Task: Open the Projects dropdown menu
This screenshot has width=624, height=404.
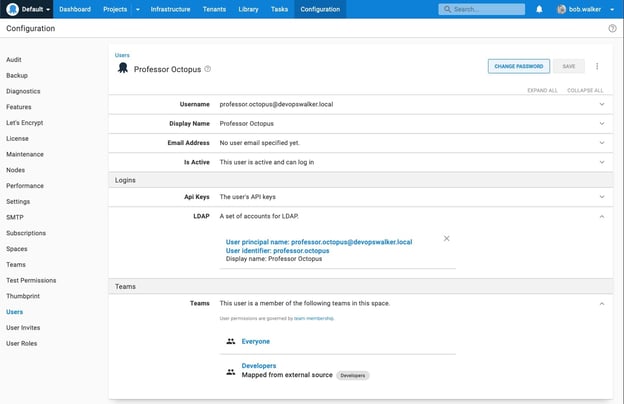Action: [x=120, y=9]
